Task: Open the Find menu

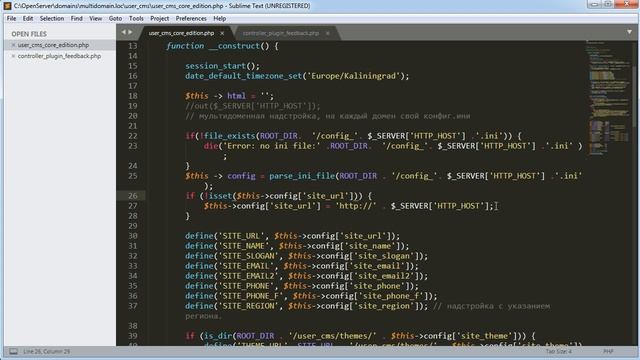Action: (76, 18)
